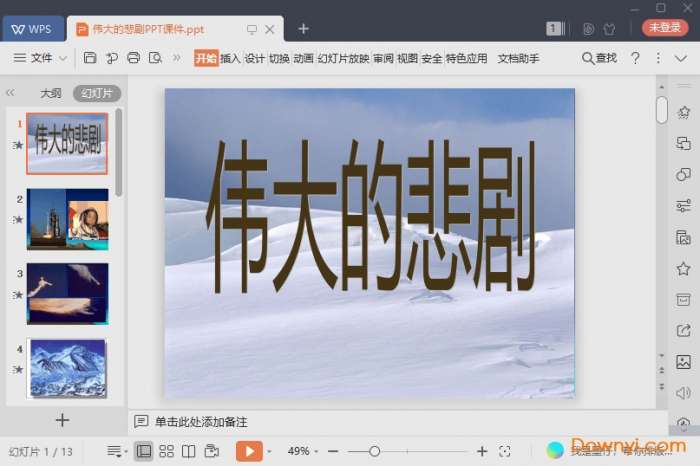Open print preview icon

tap(155, 58)
